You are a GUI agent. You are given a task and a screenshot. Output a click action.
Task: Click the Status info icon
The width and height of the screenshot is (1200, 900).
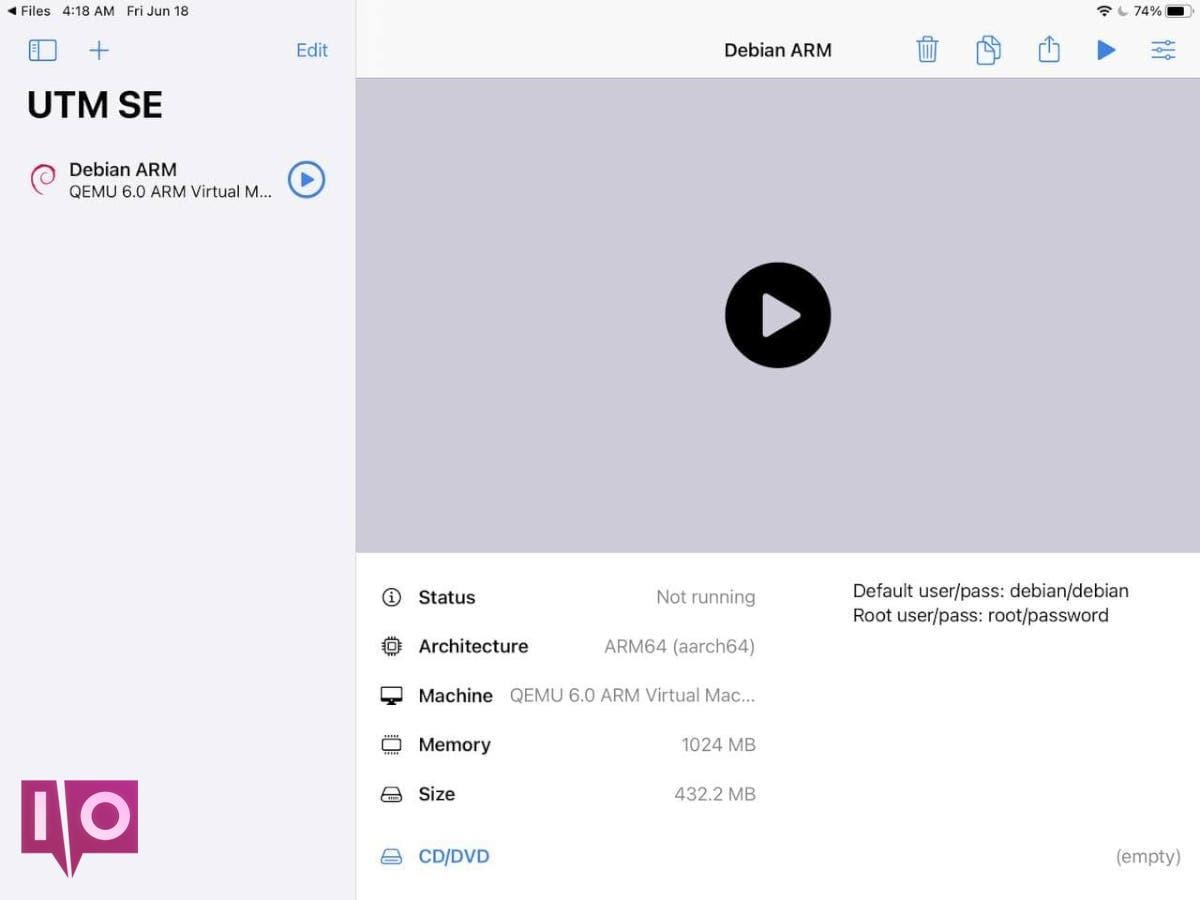coord(391,597)
